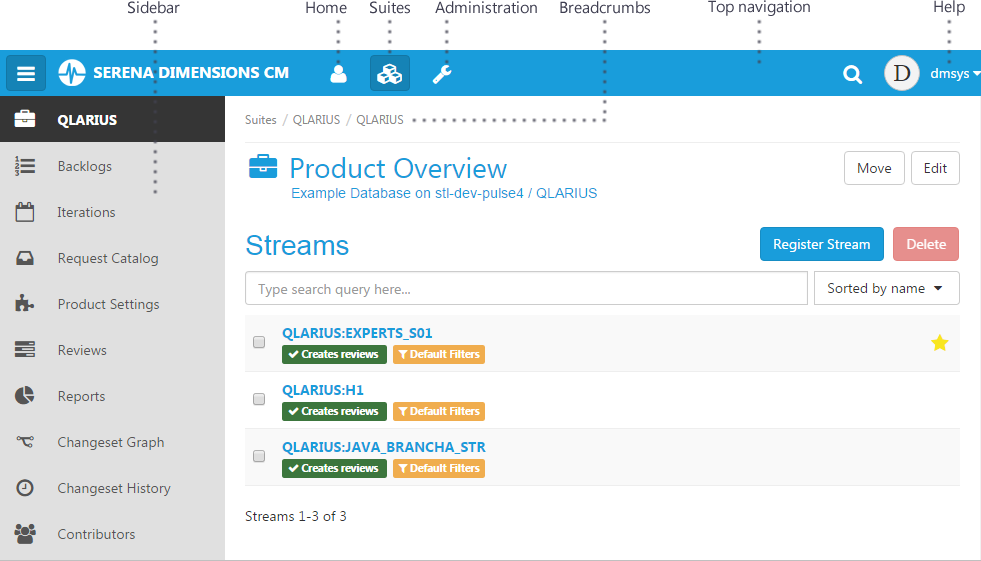This screenshot has height=561, width=981.
Task: Click Default Filters badge for EXPERTS_S01
Action: coord(439,354)
